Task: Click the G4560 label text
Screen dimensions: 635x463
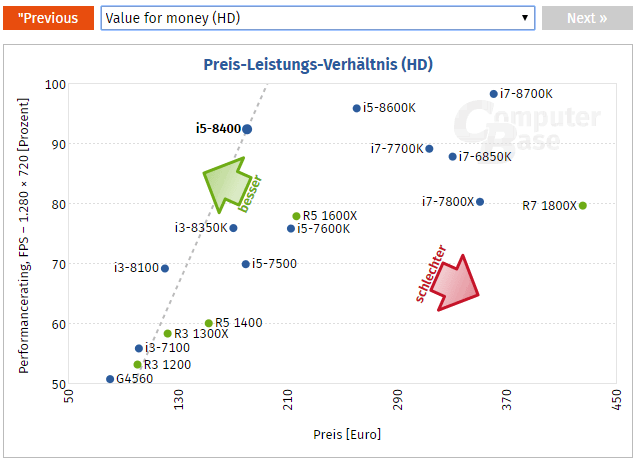Action: 134,379
